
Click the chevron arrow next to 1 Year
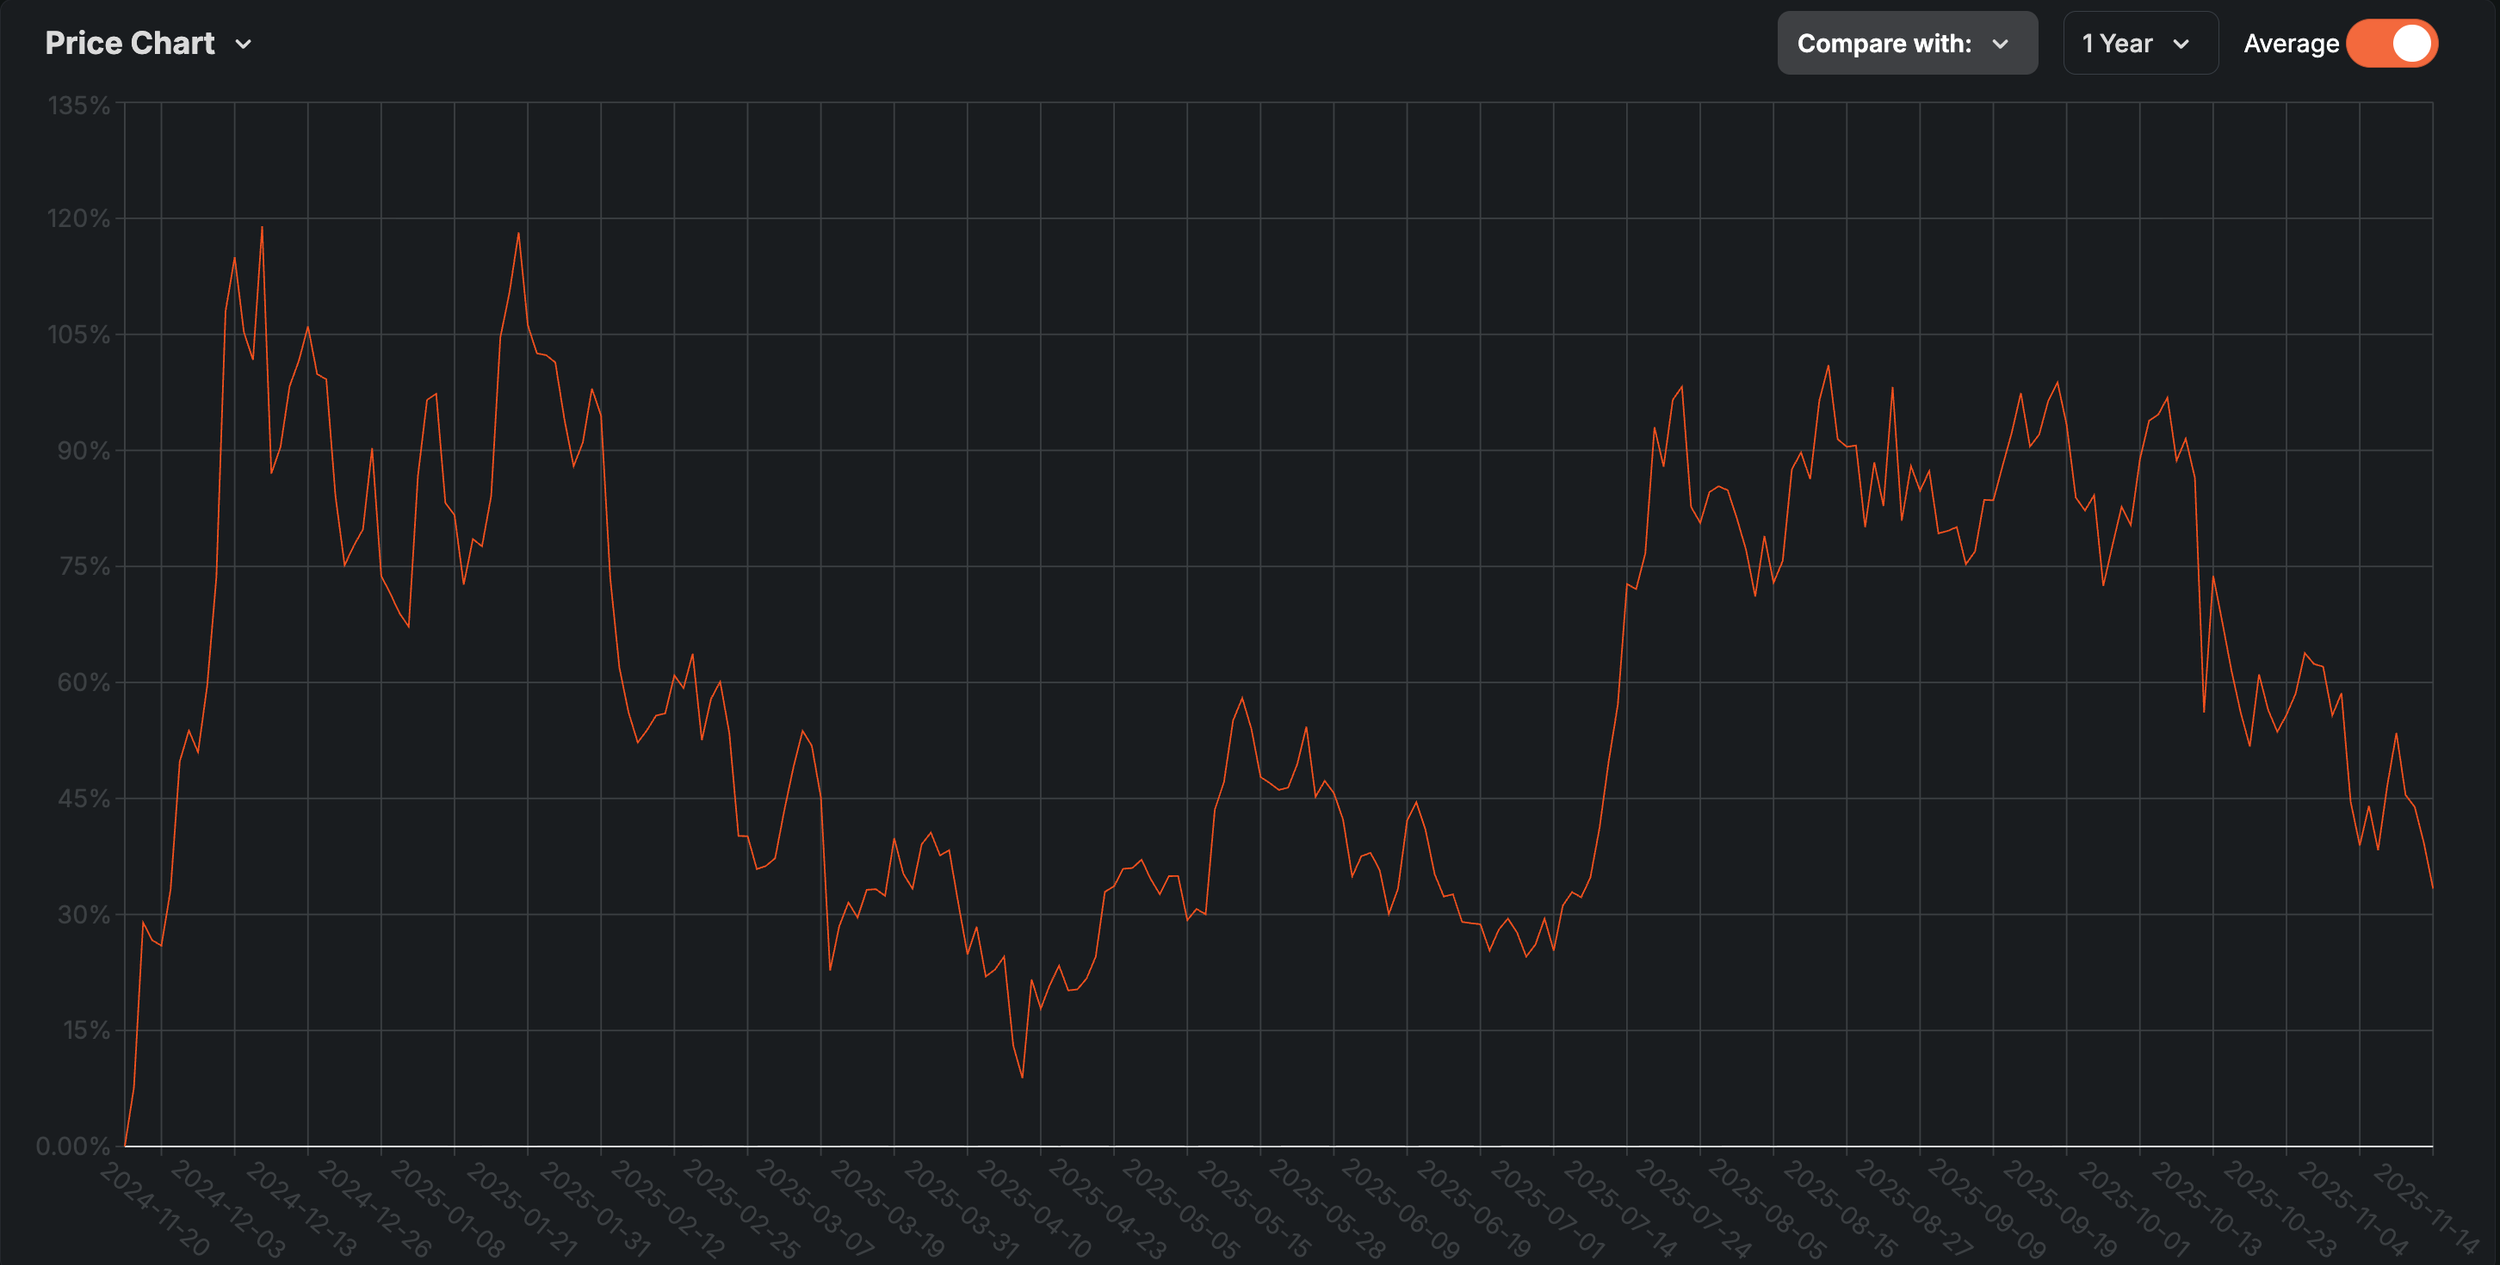[x=2181, y=44]
